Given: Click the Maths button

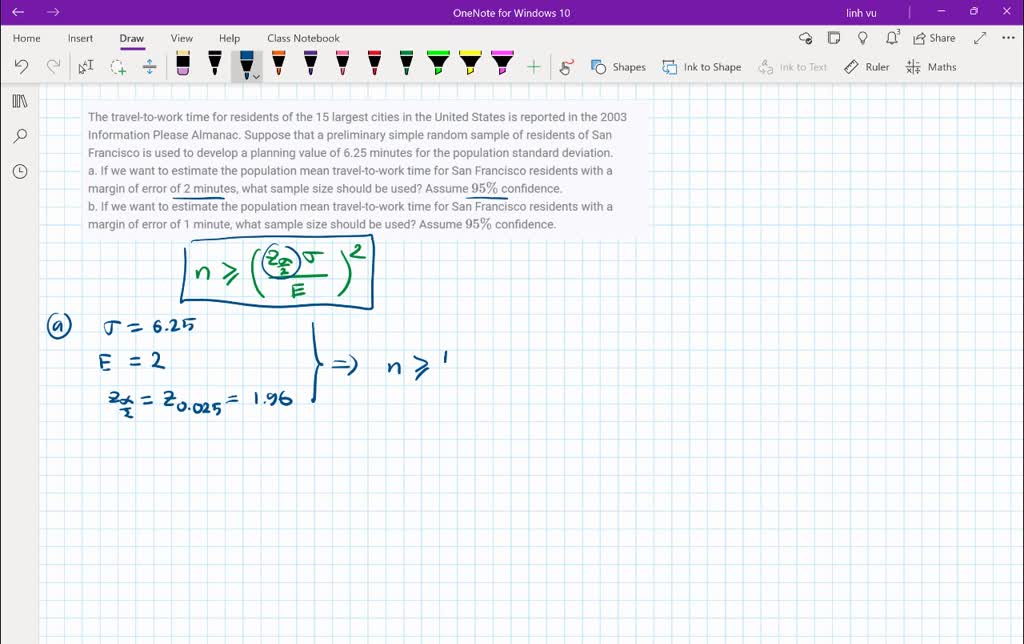Looking at the screenshot, I should click(x=931, y=67).
